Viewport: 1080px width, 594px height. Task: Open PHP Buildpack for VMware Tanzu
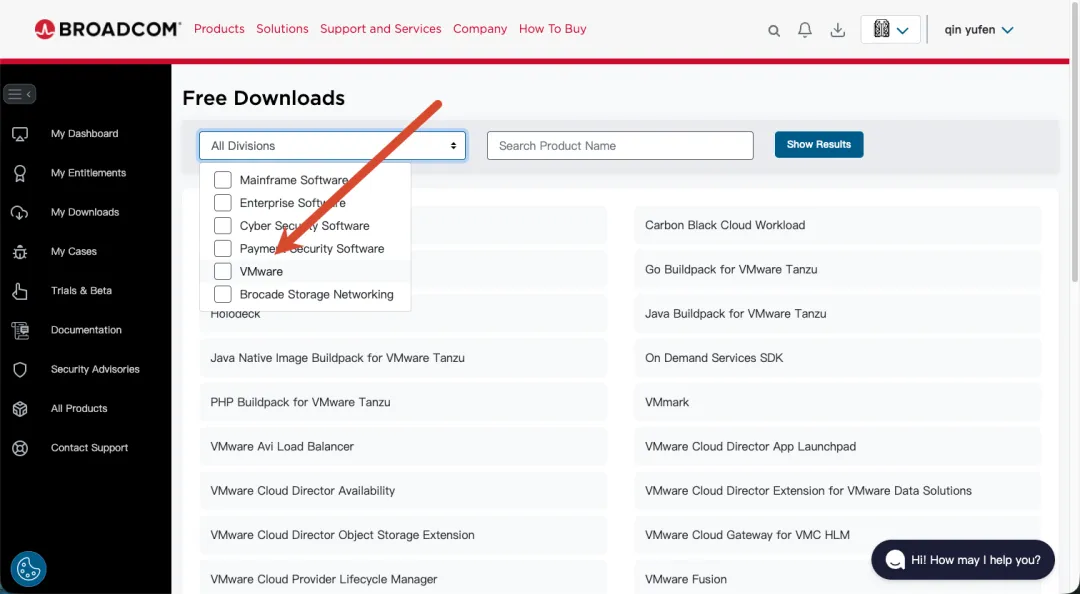(x=403, y=402)
